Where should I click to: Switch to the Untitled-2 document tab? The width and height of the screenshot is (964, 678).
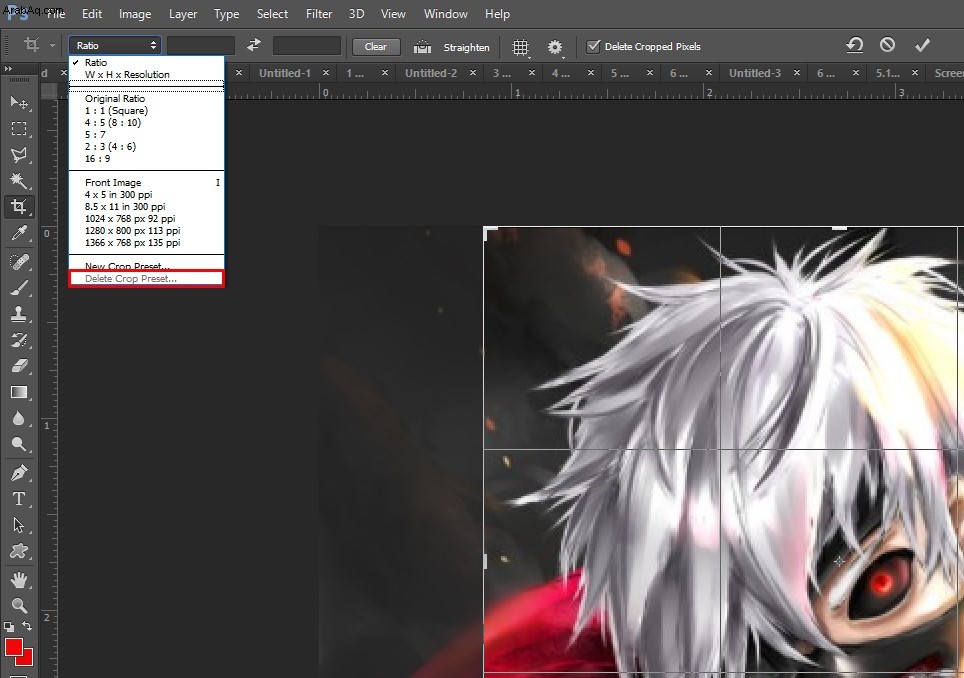[x=431, y=73]
